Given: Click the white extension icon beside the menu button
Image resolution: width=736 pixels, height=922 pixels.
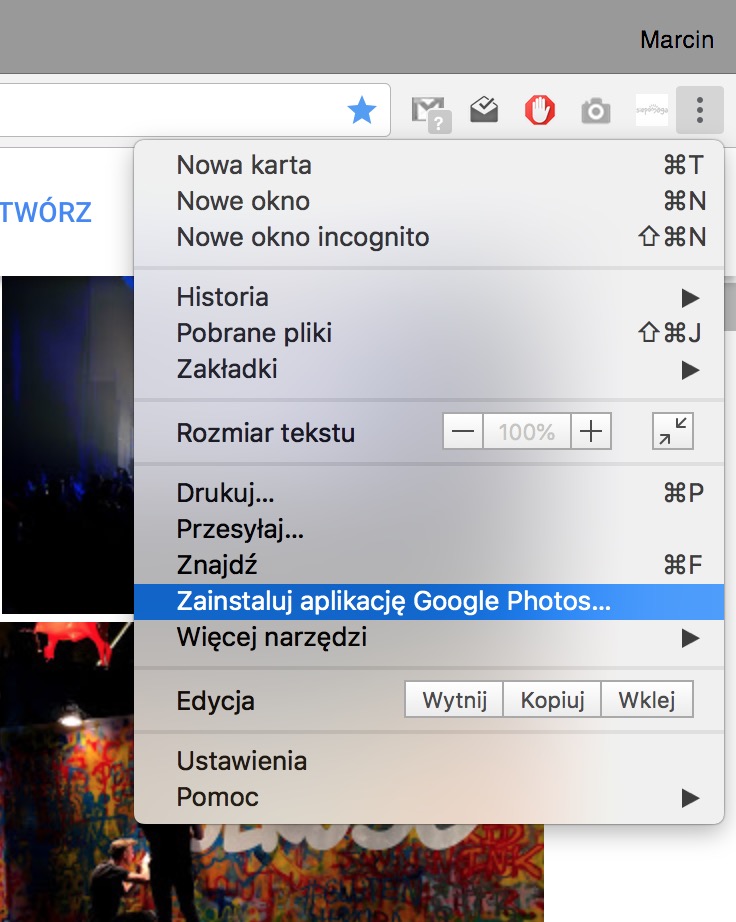Looking at the screenshot, I should [652, 110].
